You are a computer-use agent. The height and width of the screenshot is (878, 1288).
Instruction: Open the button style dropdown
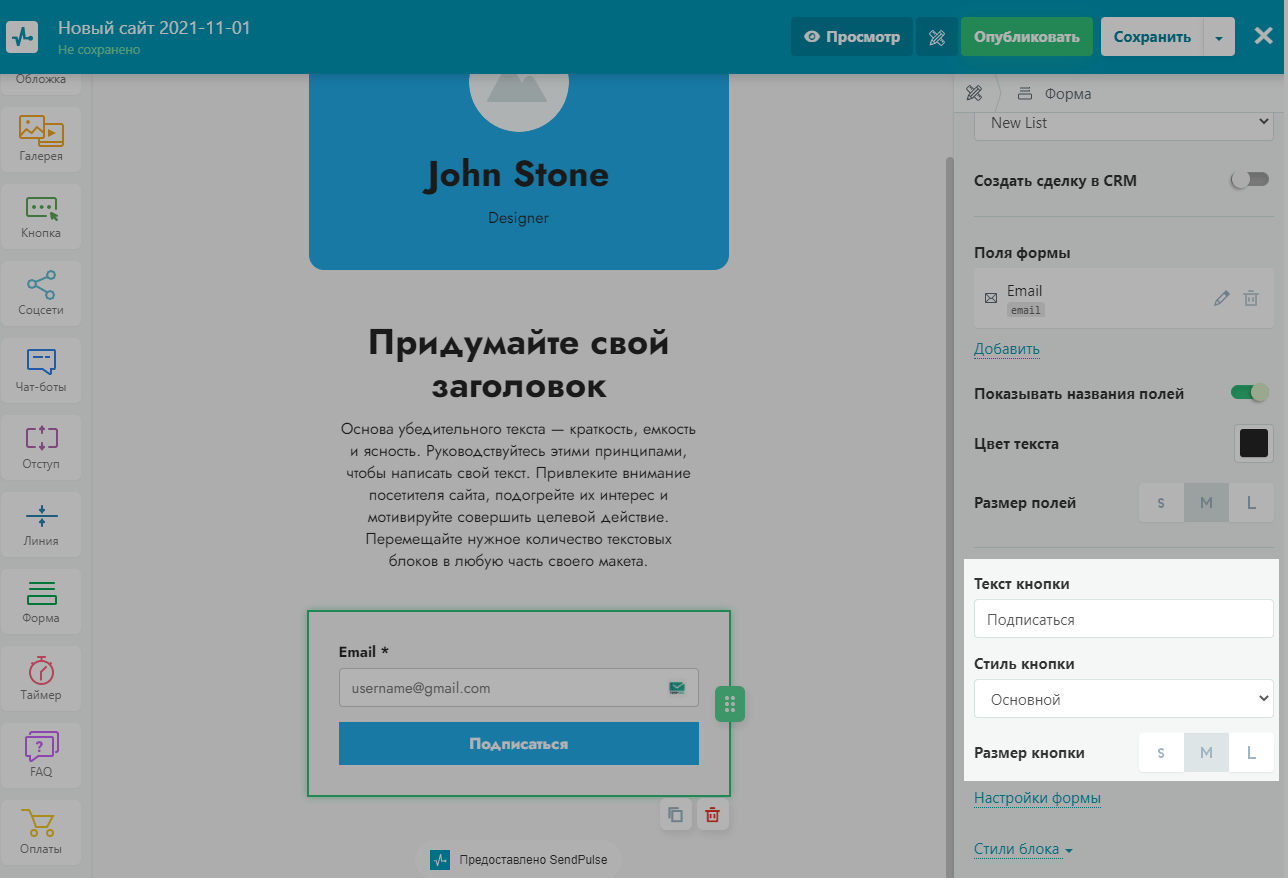(1124, 699)
